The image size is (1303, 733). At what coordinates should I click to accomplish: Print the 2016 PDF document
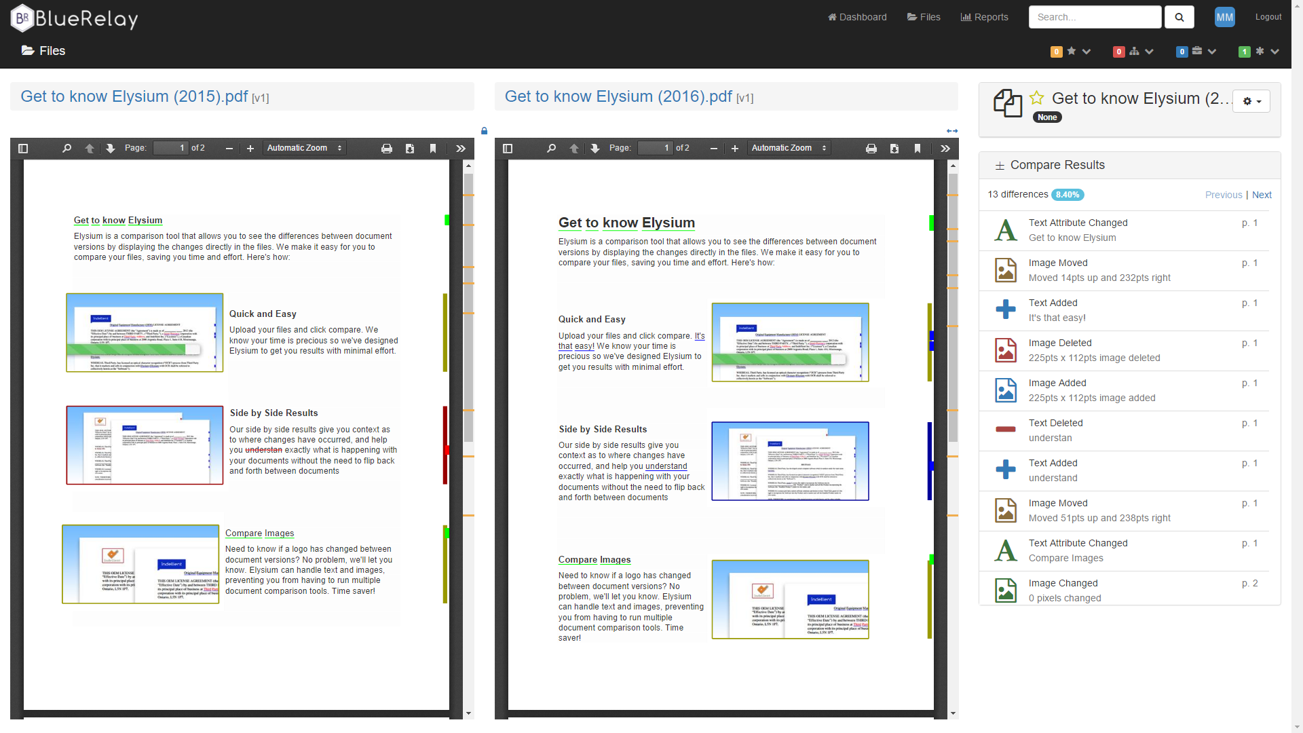[871, 149]
